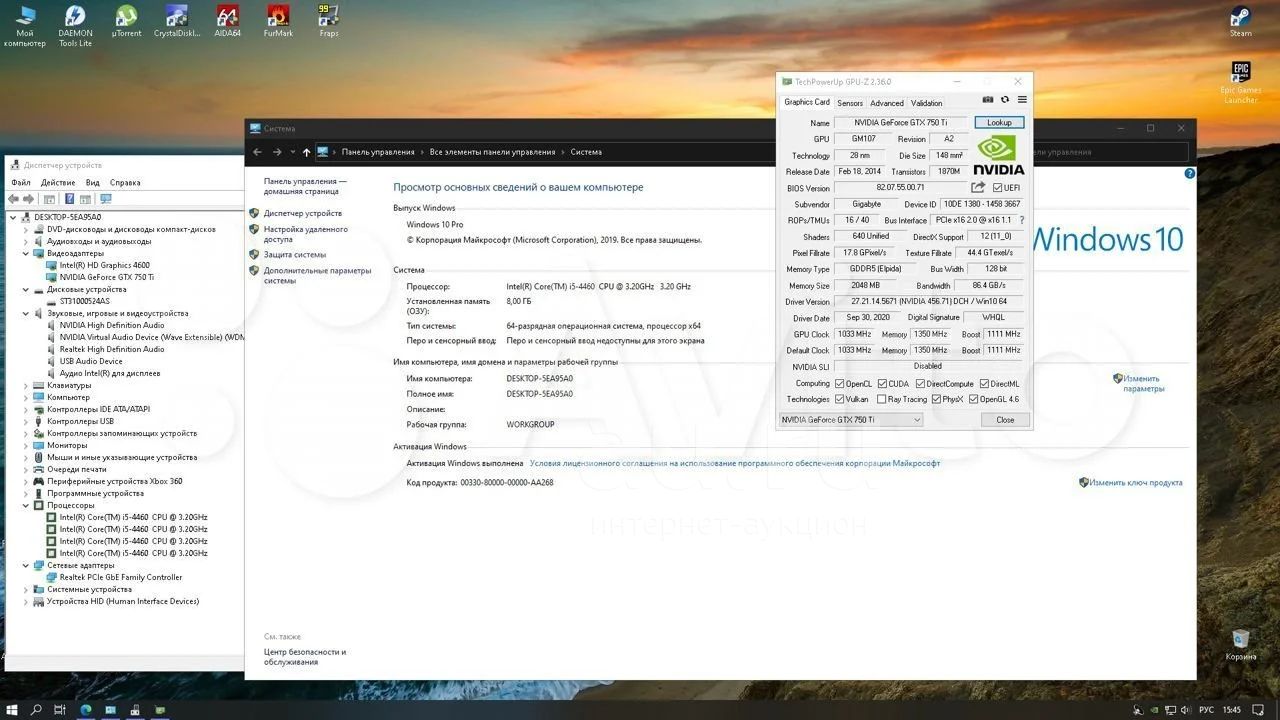Click the Bus Interface question mark in GPU-Z
The image size is (1280, 720).
(x=1021, y=220)
